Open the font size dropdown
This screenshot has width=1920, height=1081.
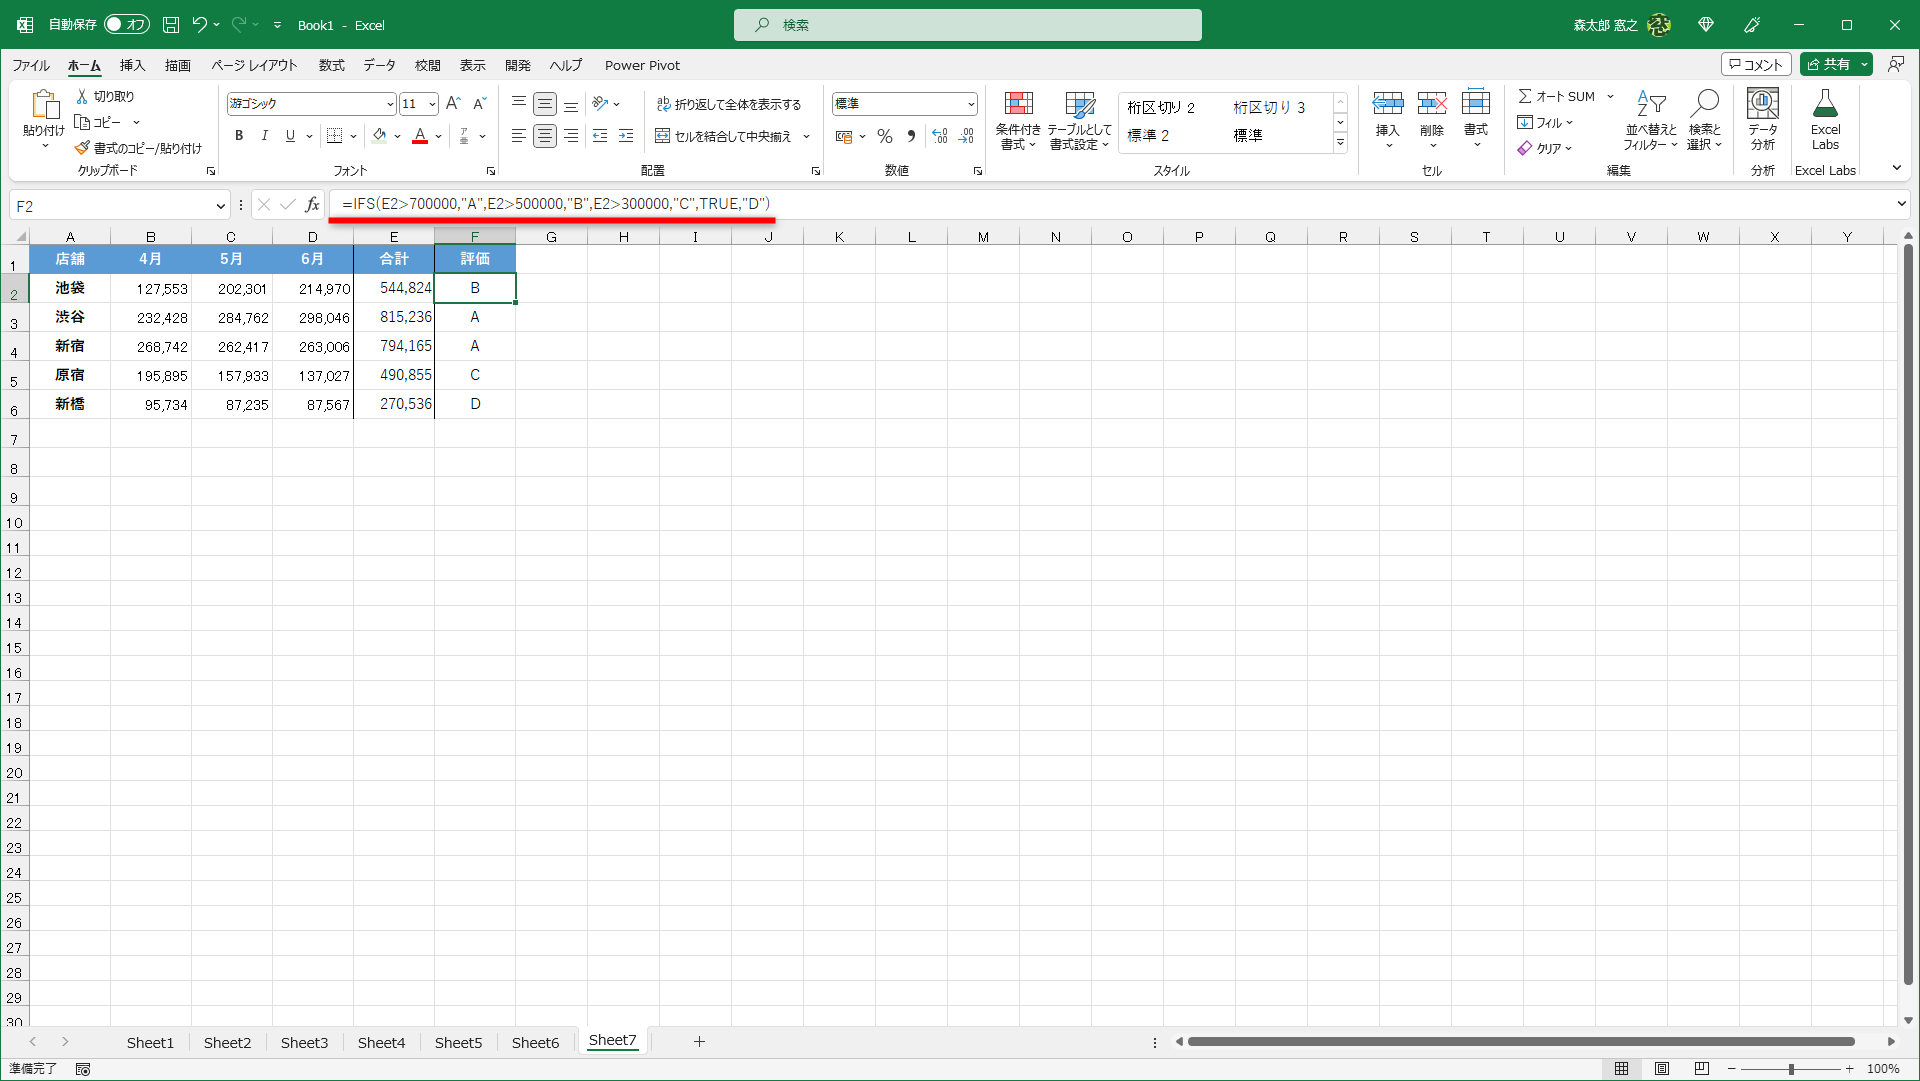pyautogui.click(x=431, y=103)
